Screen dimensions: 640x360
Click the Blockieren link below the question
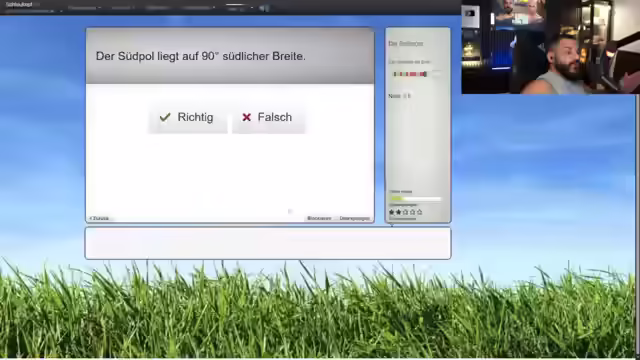(x=319, y=218)
